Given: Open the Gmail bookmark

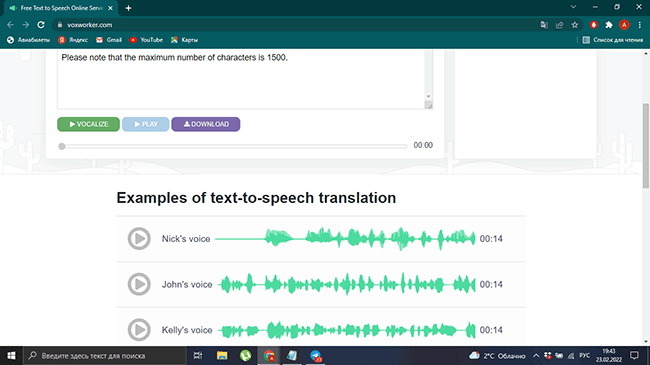Looking at the screenshot, I should [109, 40].
